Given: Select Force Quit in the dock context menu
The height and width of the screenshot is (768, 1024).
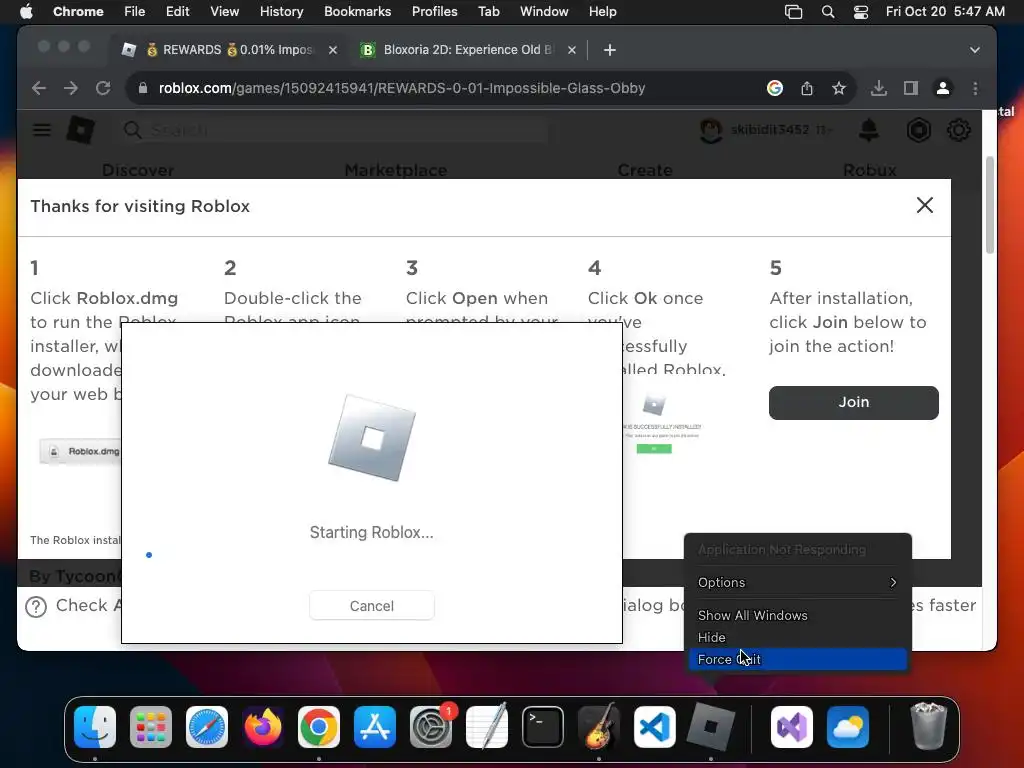Looking at the screenshot, I should tap(797, 660).
